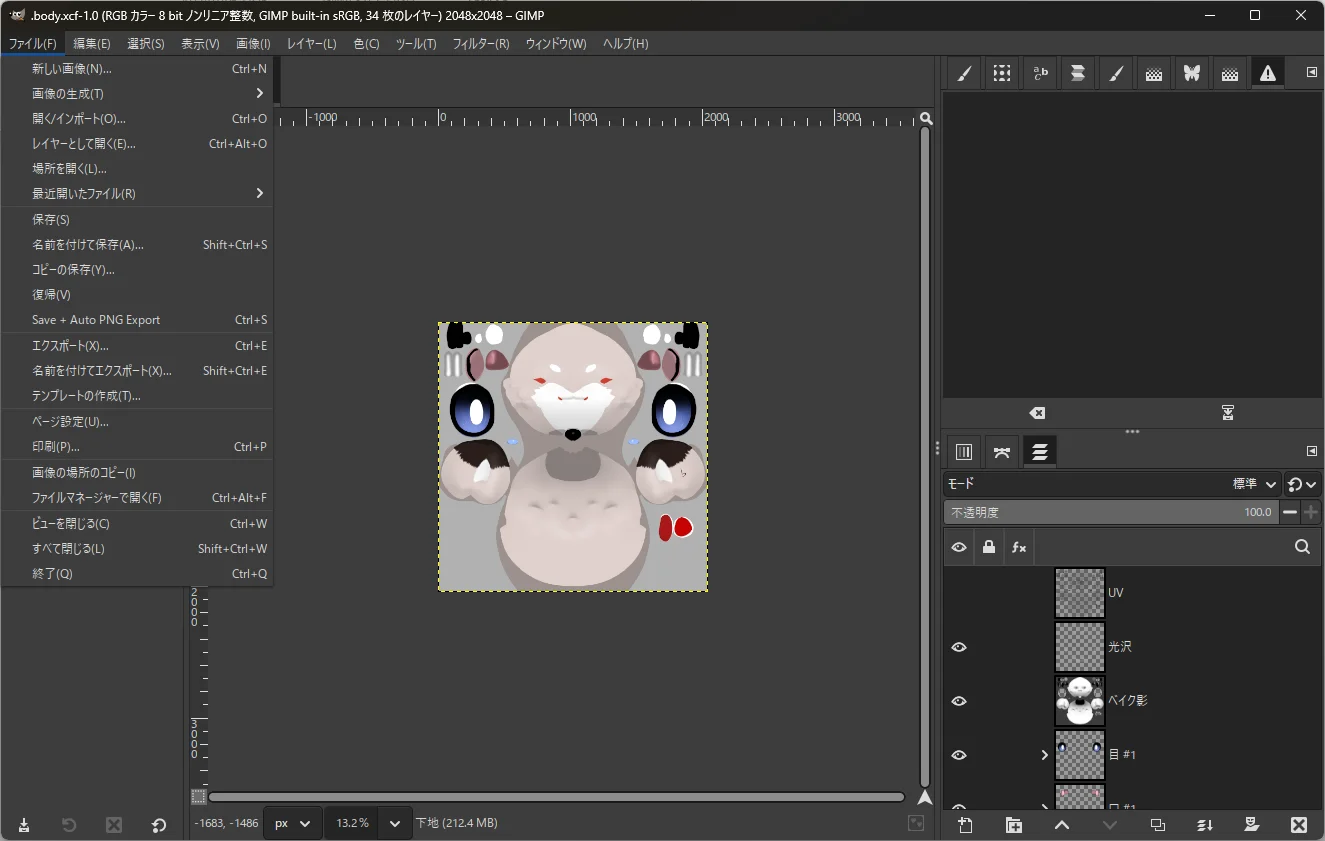Open the checkered tab right of the butterfly

[1230, 73]
